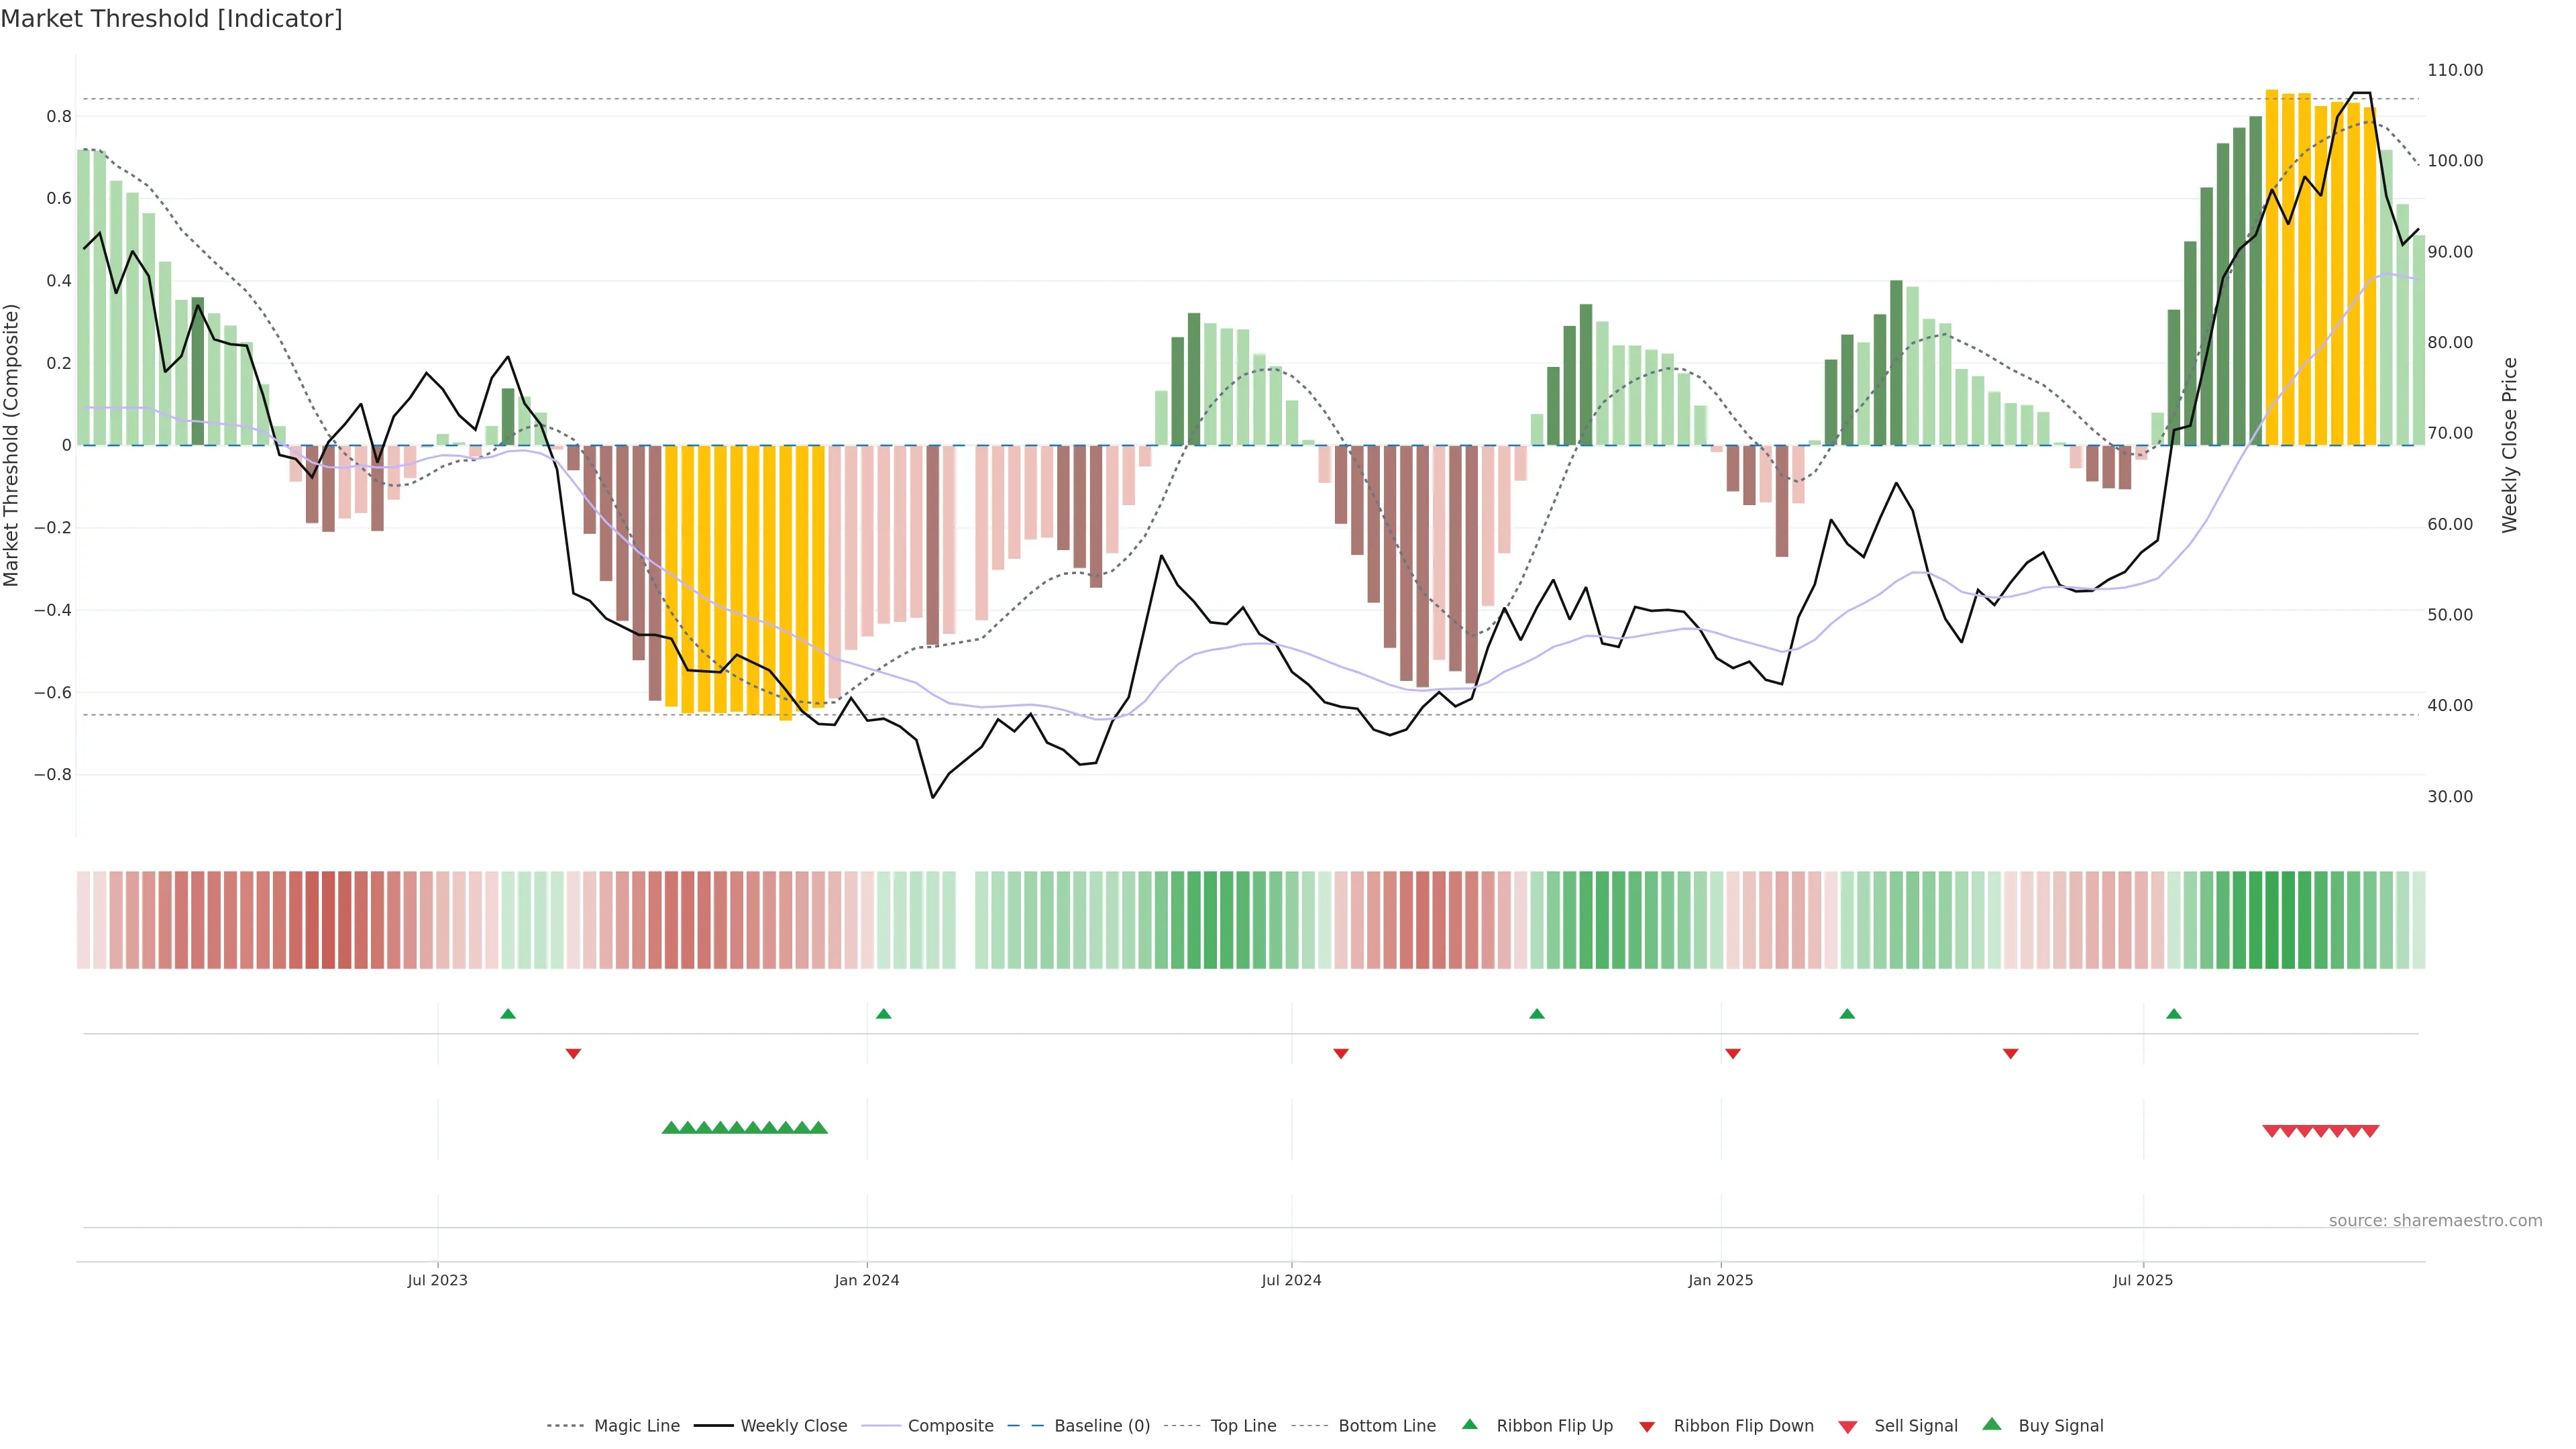Click the last red sell signal triangle
Viewport: 2576px width, 1449px height.
(x=2370, y=1131)
